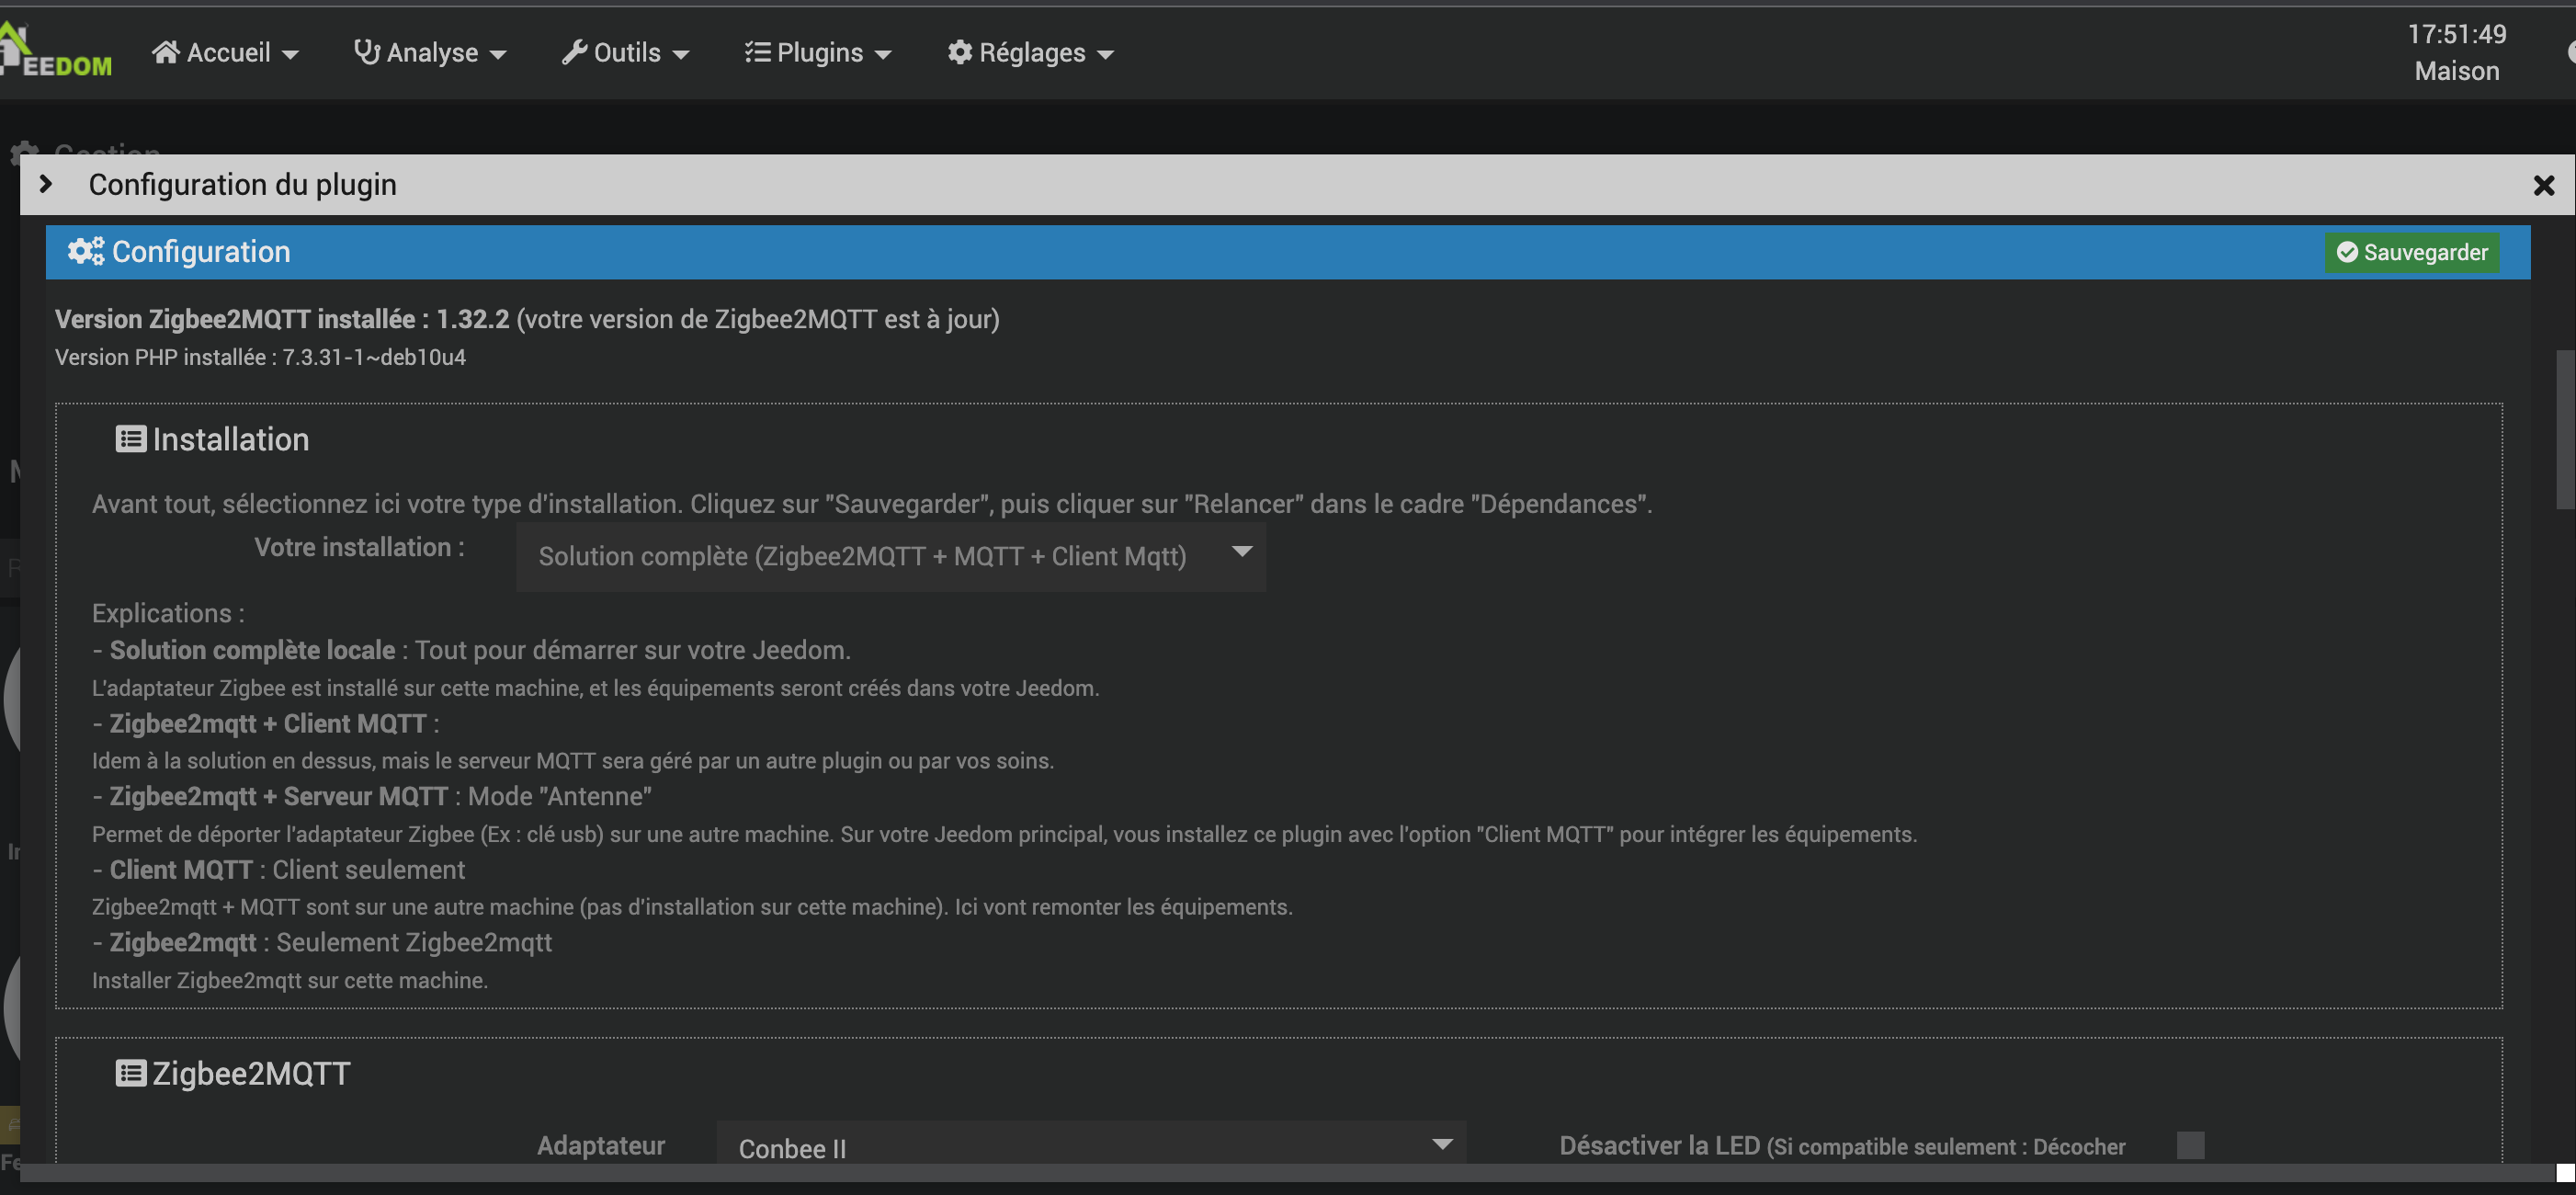The width and height of the screenshot is (2576, 1195).
Task: Expand chevron beside Configuration du plugin
Action: click(x=45, y=184)
